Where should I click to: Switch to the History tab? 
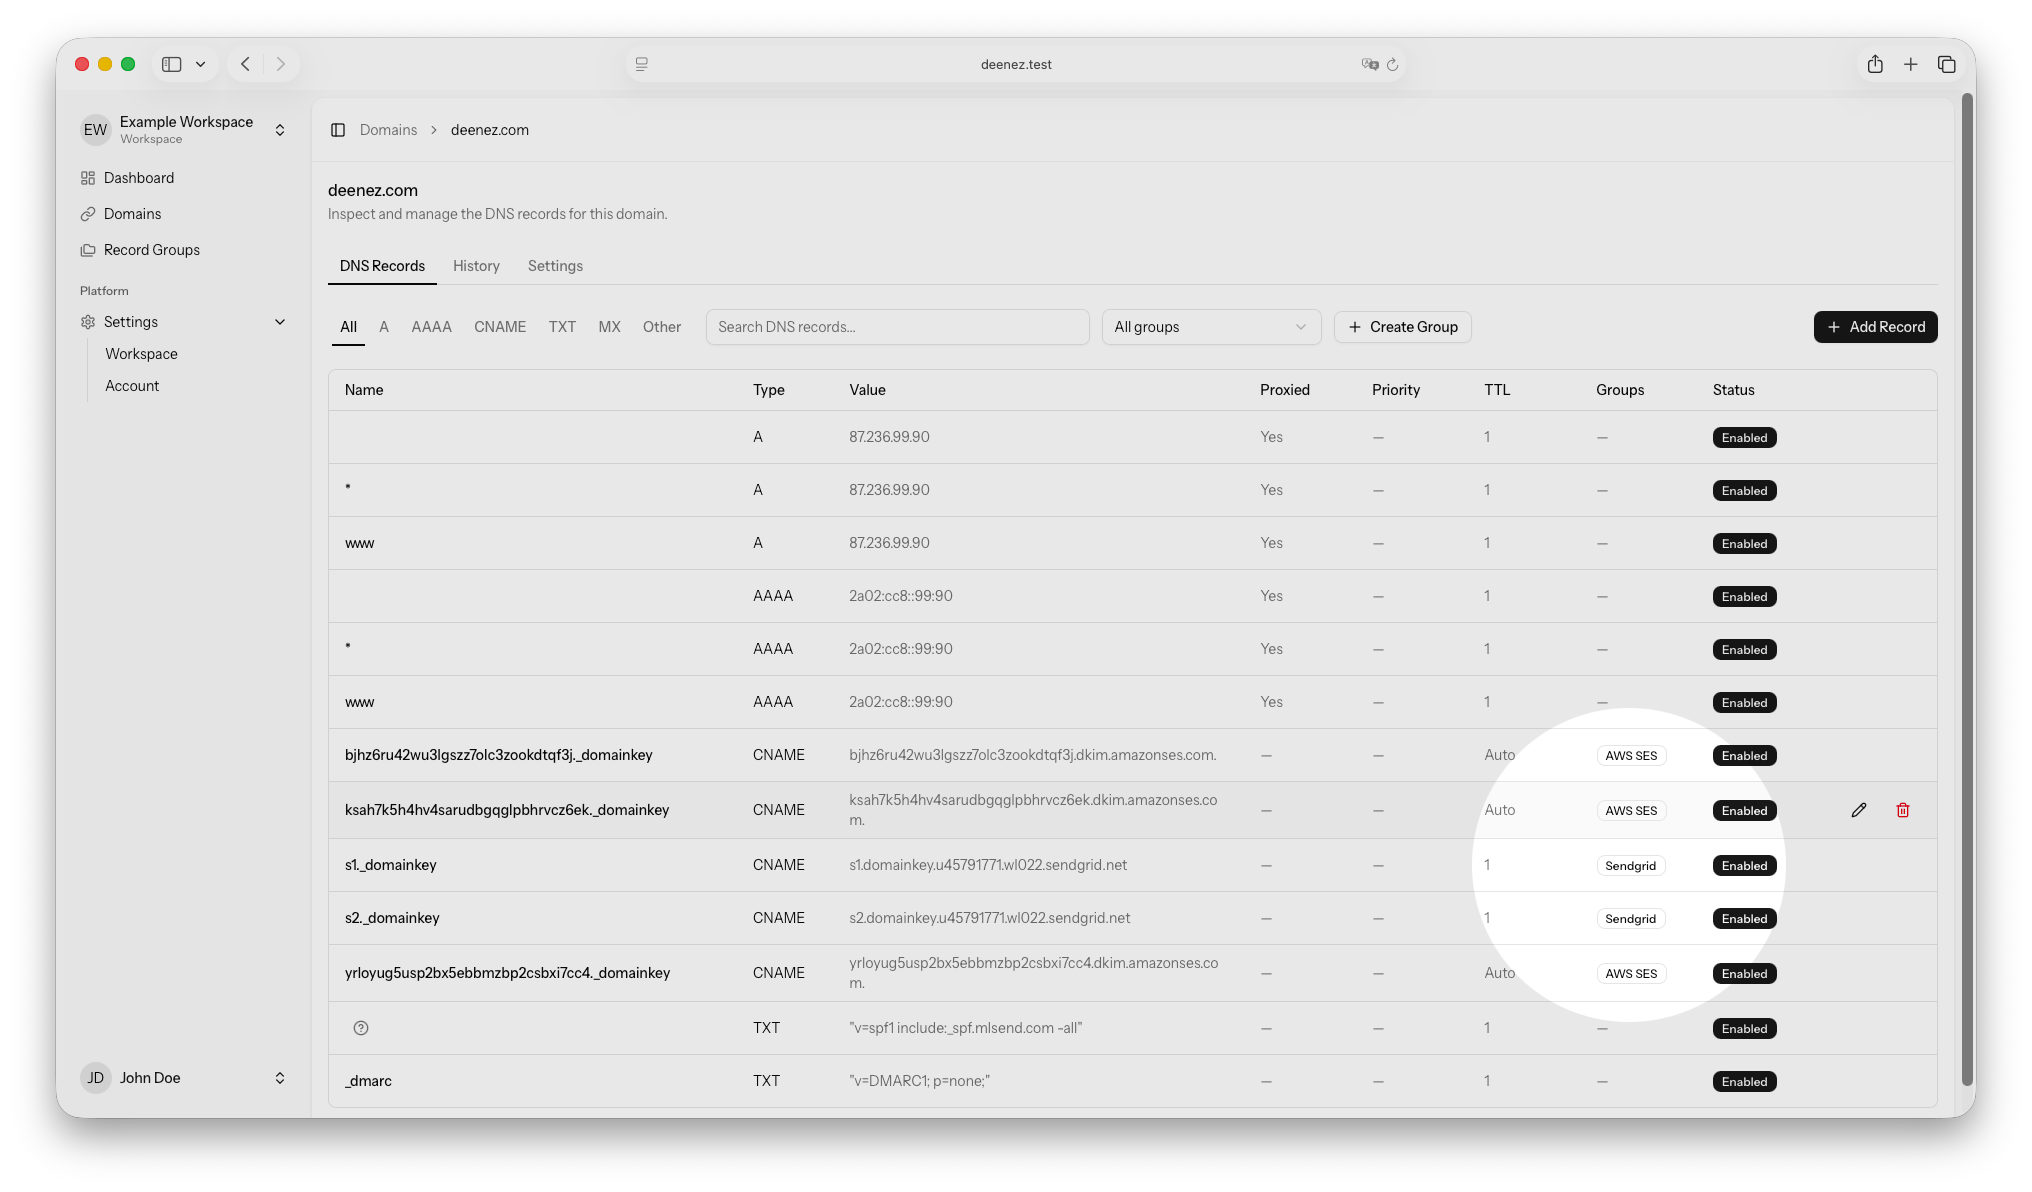tap(476, 266)
